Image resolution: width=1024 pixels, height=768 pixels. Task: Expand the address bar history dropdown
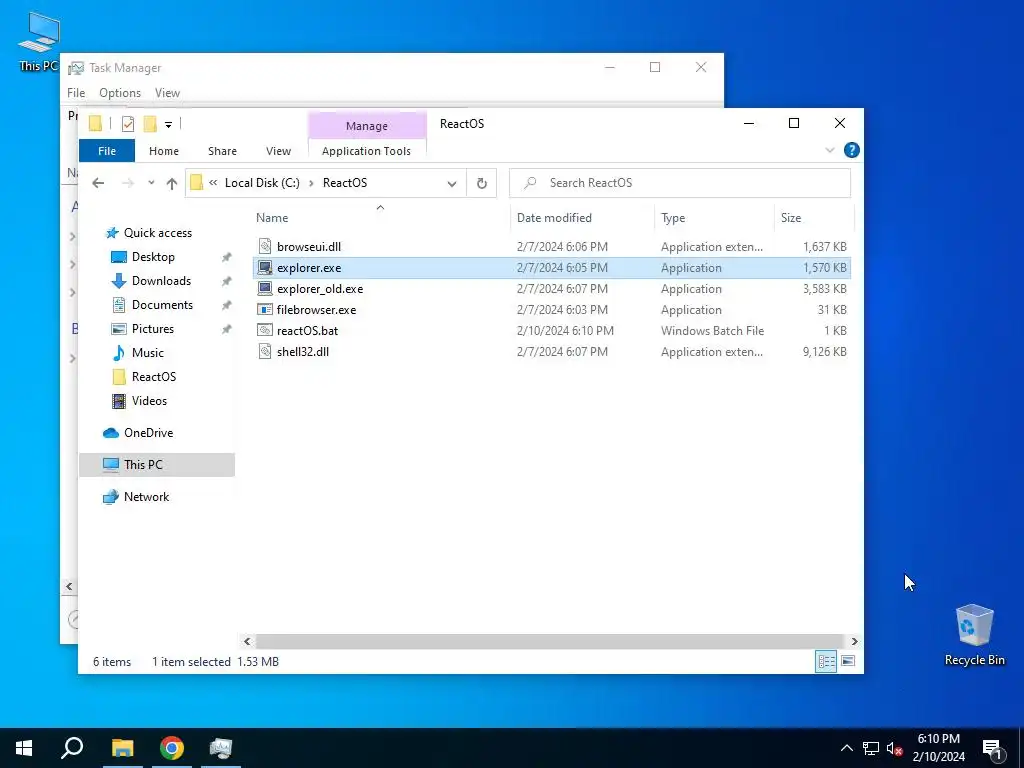451,184
